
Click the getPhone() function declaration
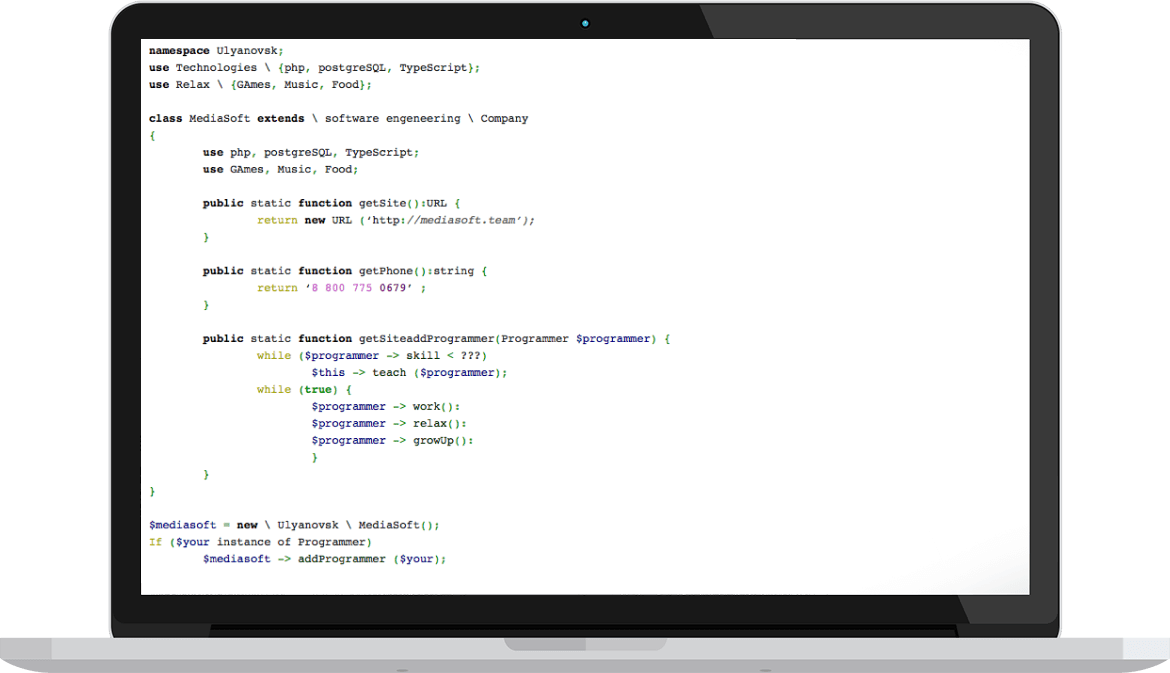point(345,271)
